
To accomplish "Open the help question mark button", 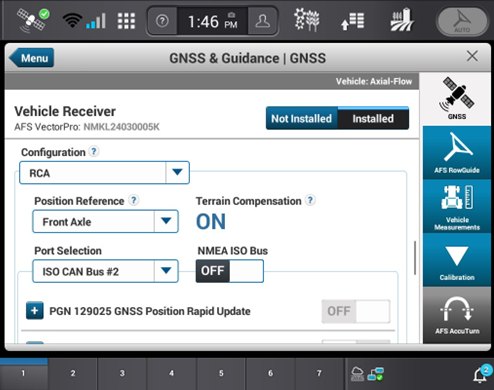I will click(162, 21).
